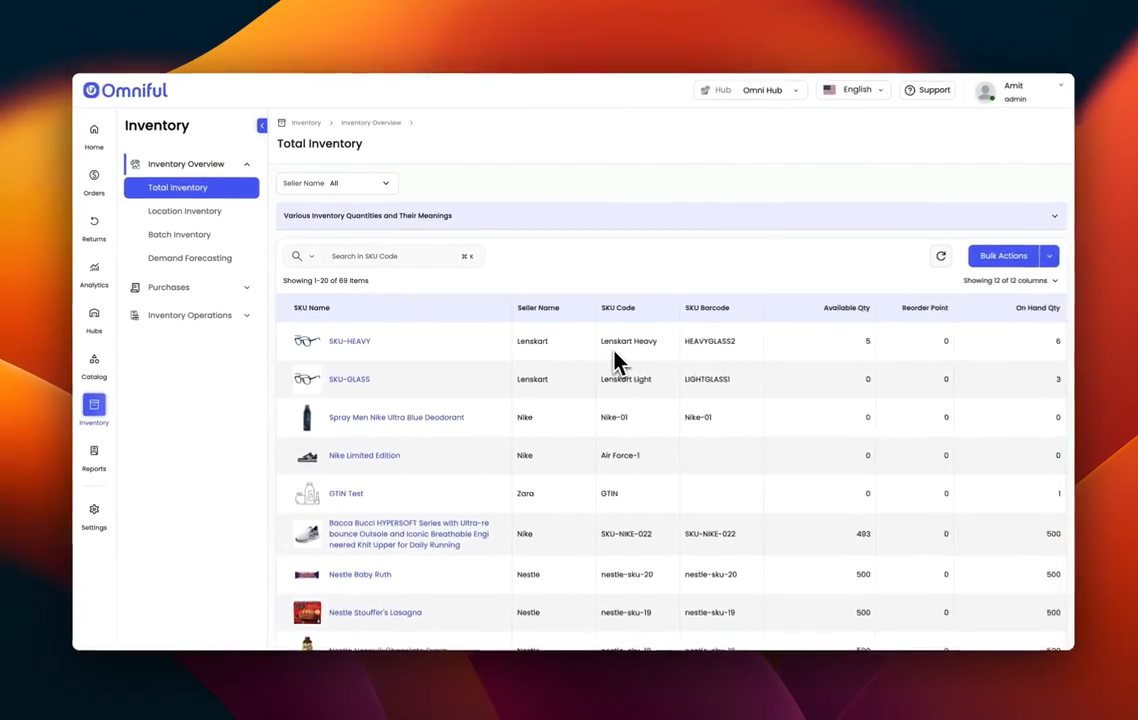Open the Catalog sidebar icon
The width and height of the screenshot is (1138, 720).
click(94, 360)
